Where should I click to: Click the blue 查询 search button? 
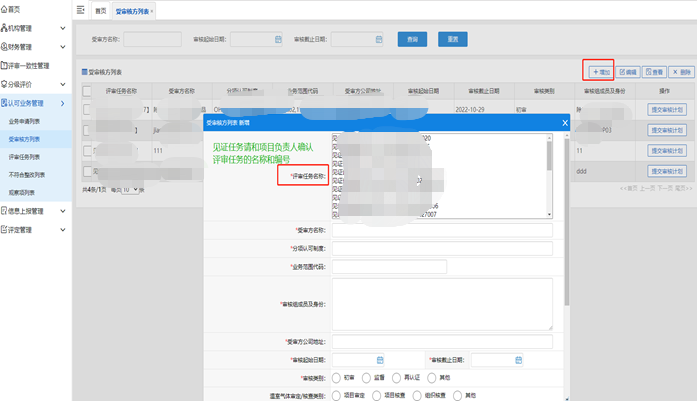pyautogui.click(x=412, y=39)
